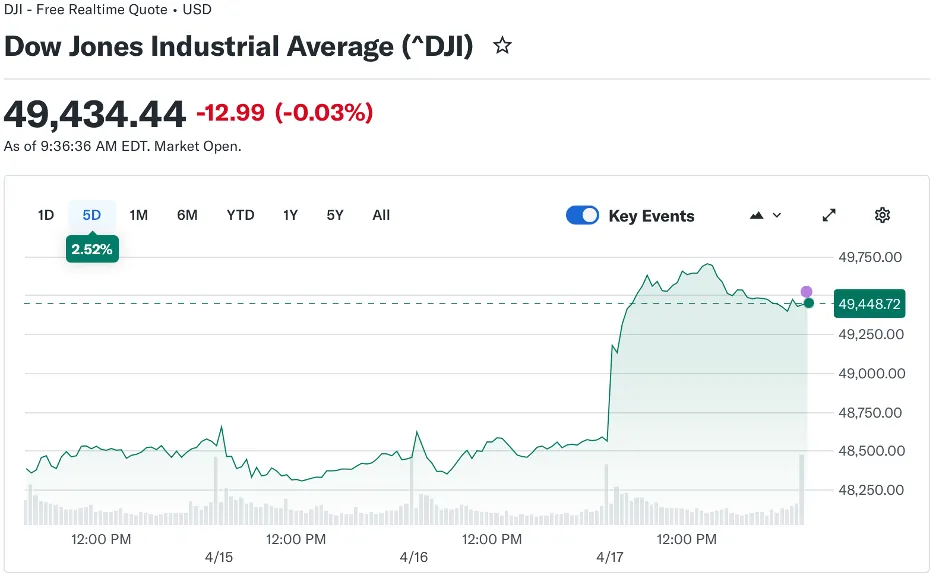
Task: Click the 2.52% change badge
Action: click(x=92, y=249)
